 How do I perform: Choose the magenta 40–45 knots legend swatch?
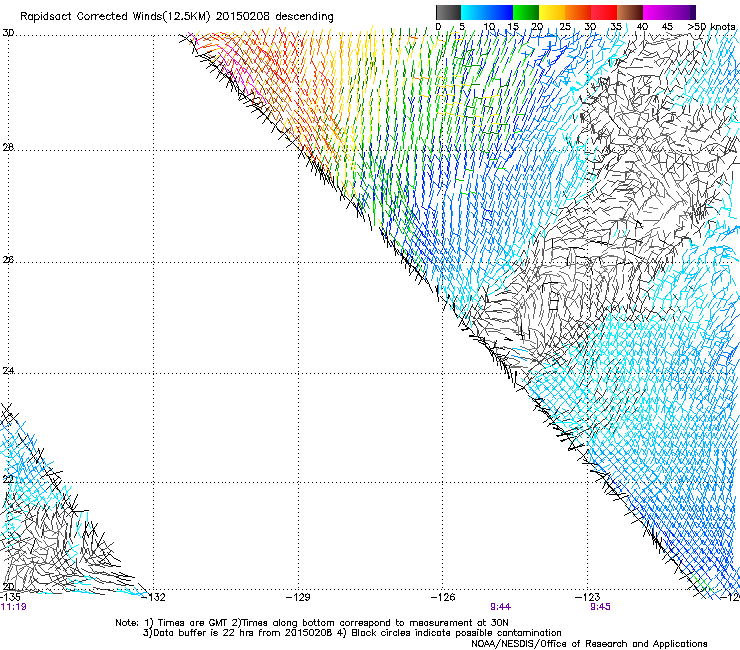pos(656,12)
